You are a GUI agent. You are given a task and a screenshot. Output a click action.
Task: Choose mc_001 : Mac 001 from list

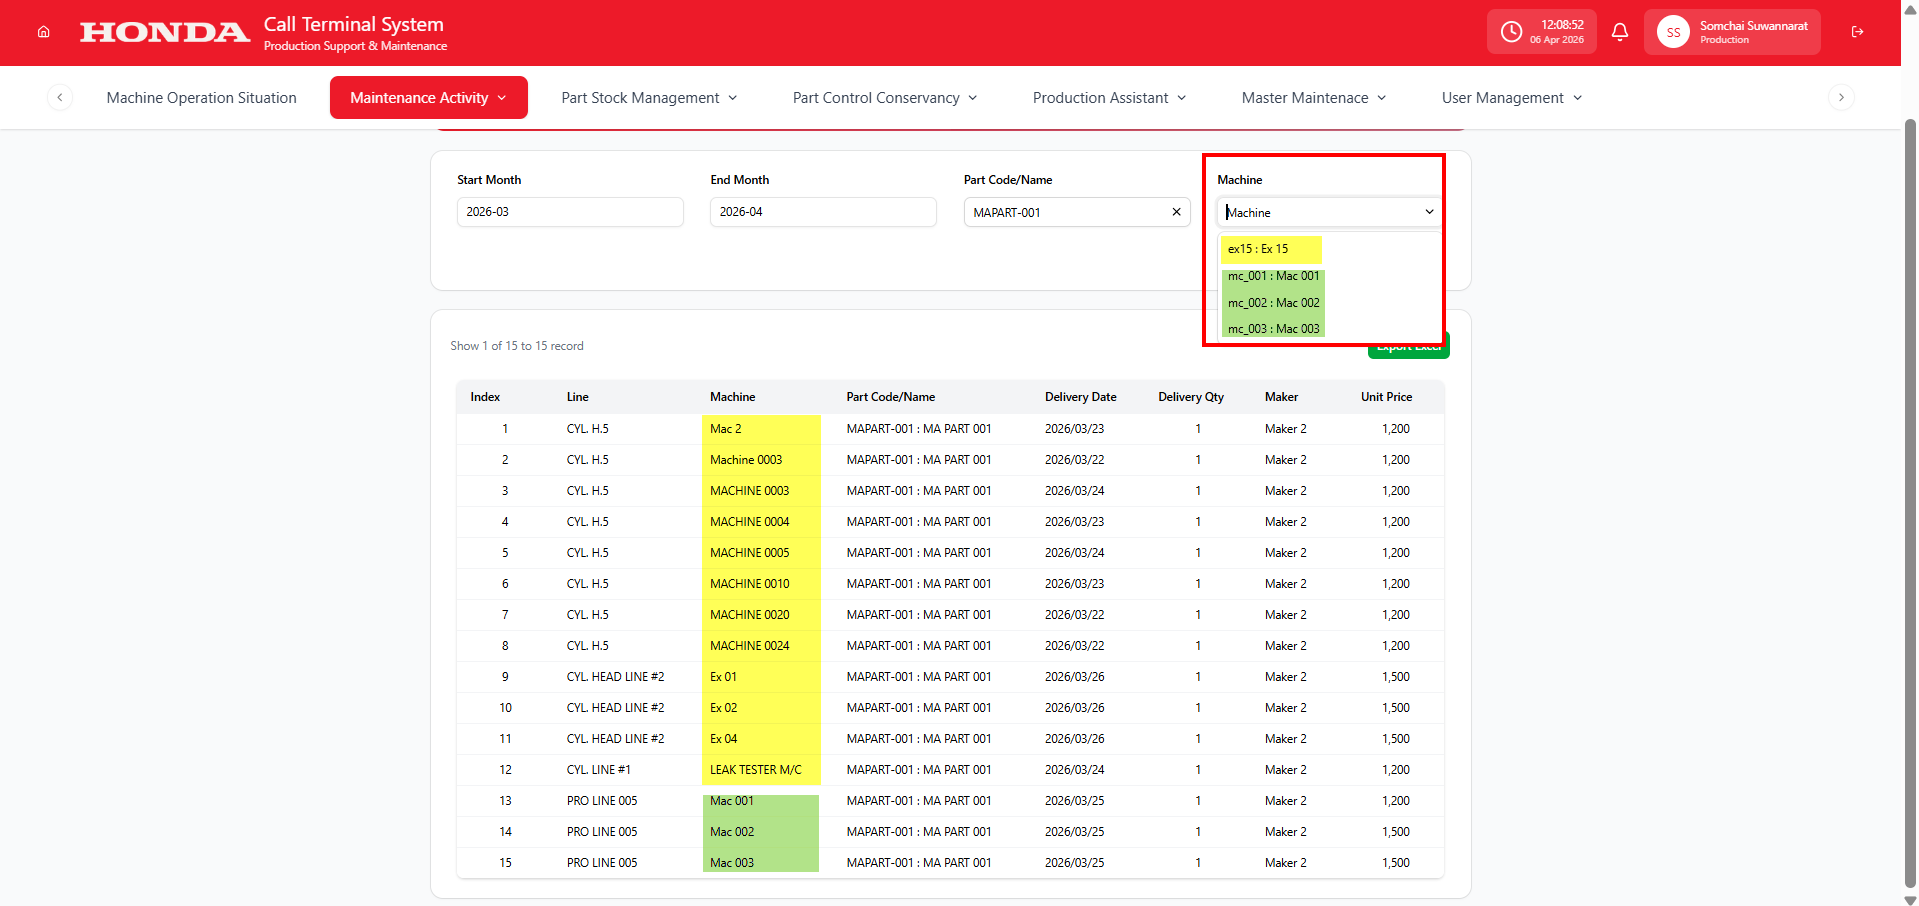coord(1273,276)
